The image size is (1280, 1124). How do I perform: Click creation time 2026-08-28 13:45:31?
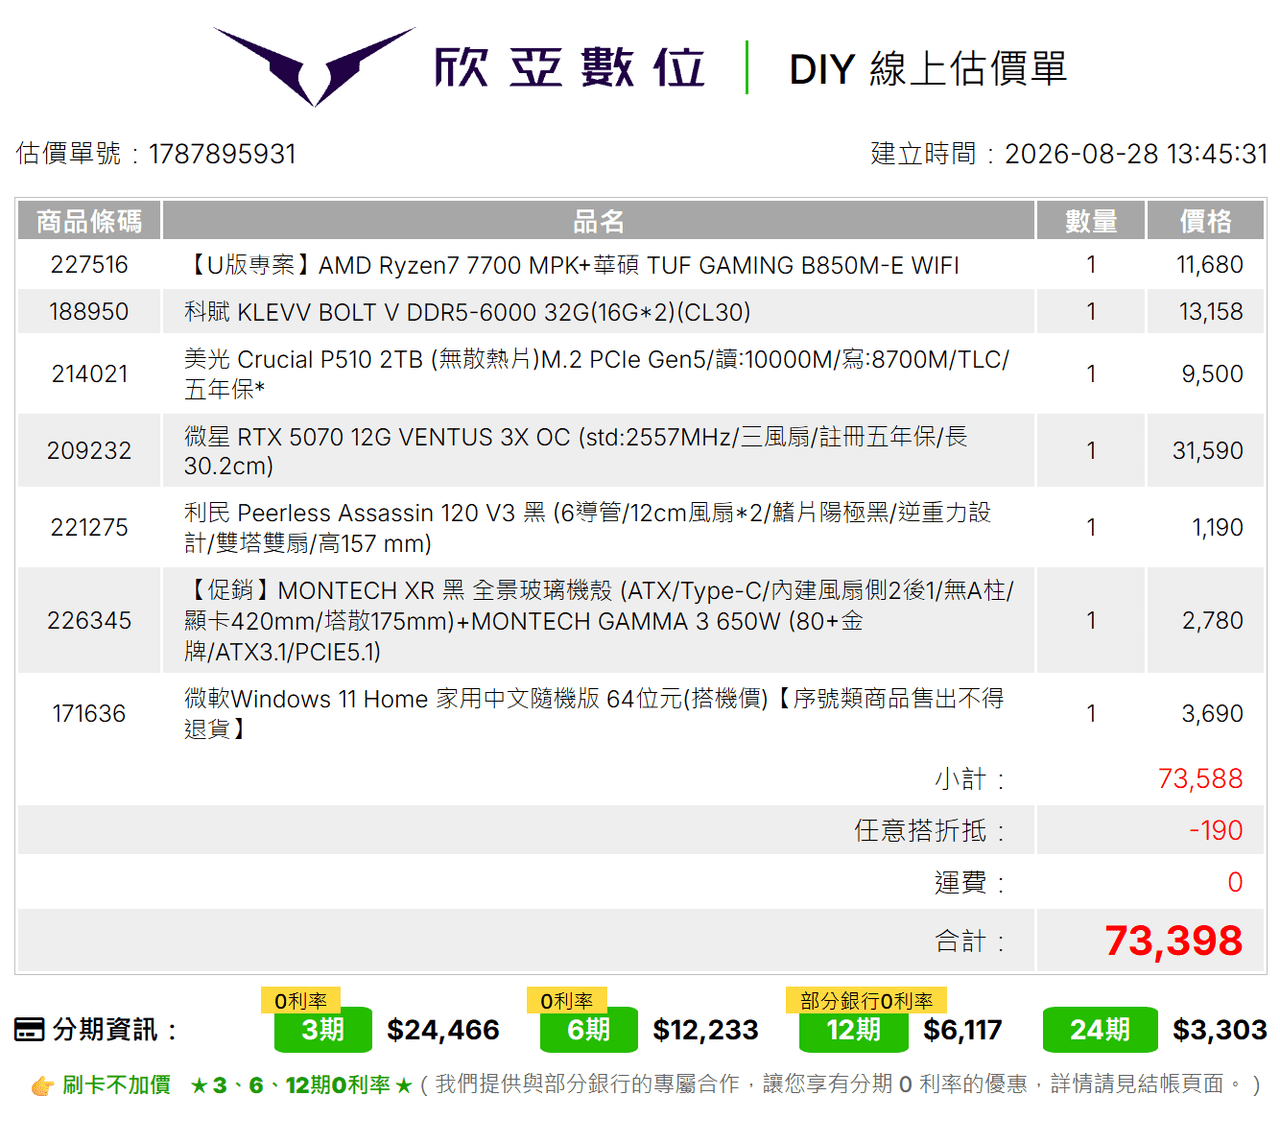coord(1136,154)
